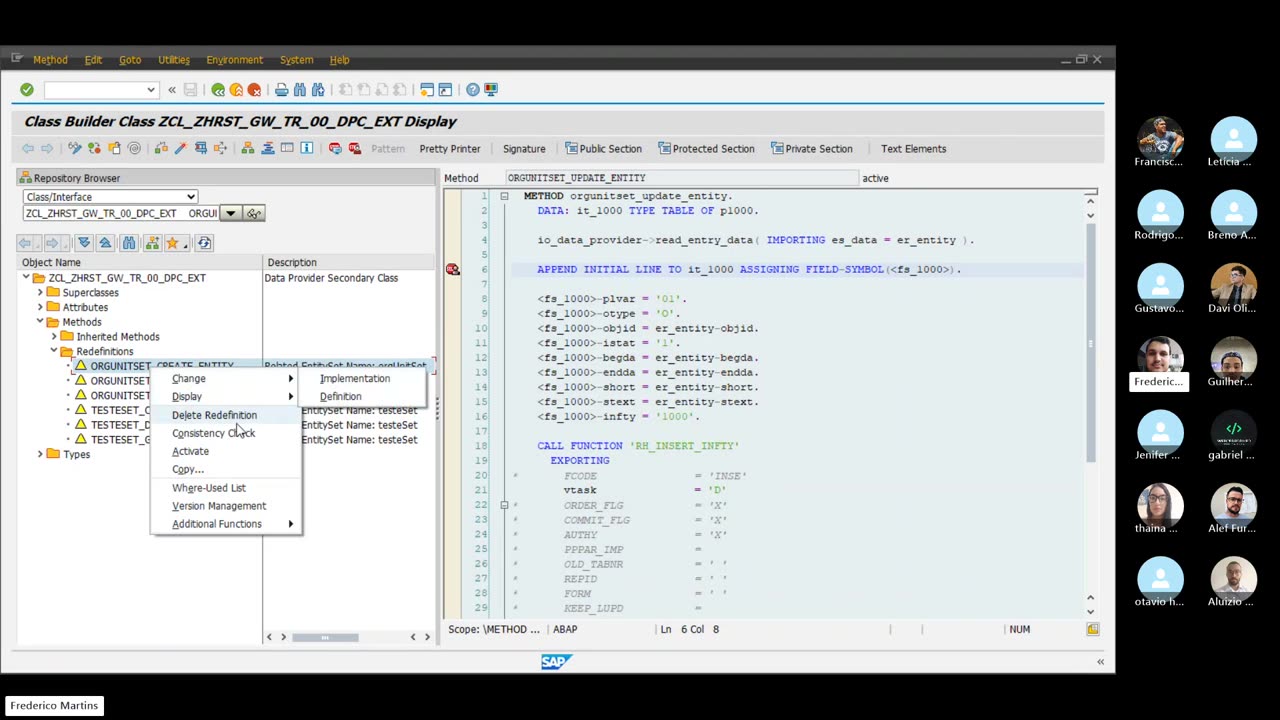This screenshot has width=1280, height=720.
Task: Click the command input field
Action: click(95, 90)
